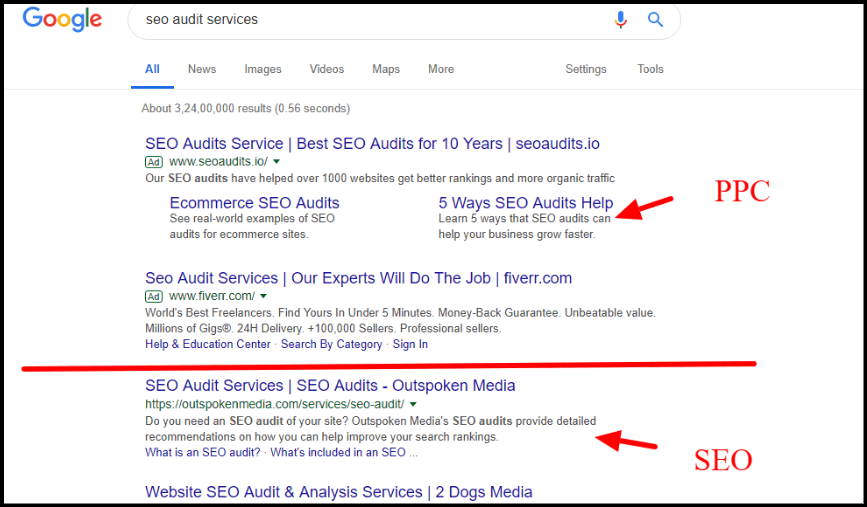Open Outspoken Media SEO Audit Services result
The width and height of the screenshot is (867, 507).
click(330, 386)
